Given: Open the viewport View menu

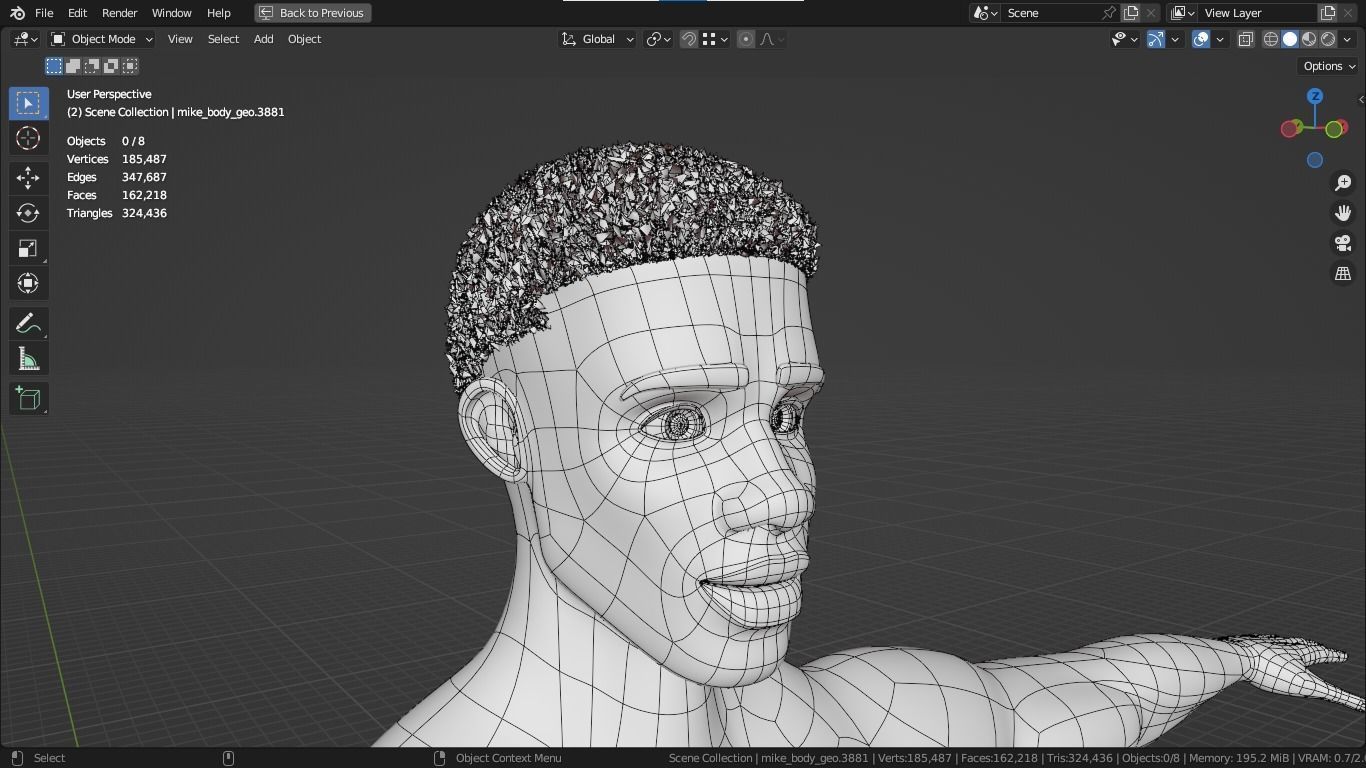Looking at the screenshot, I should [180, 39].
